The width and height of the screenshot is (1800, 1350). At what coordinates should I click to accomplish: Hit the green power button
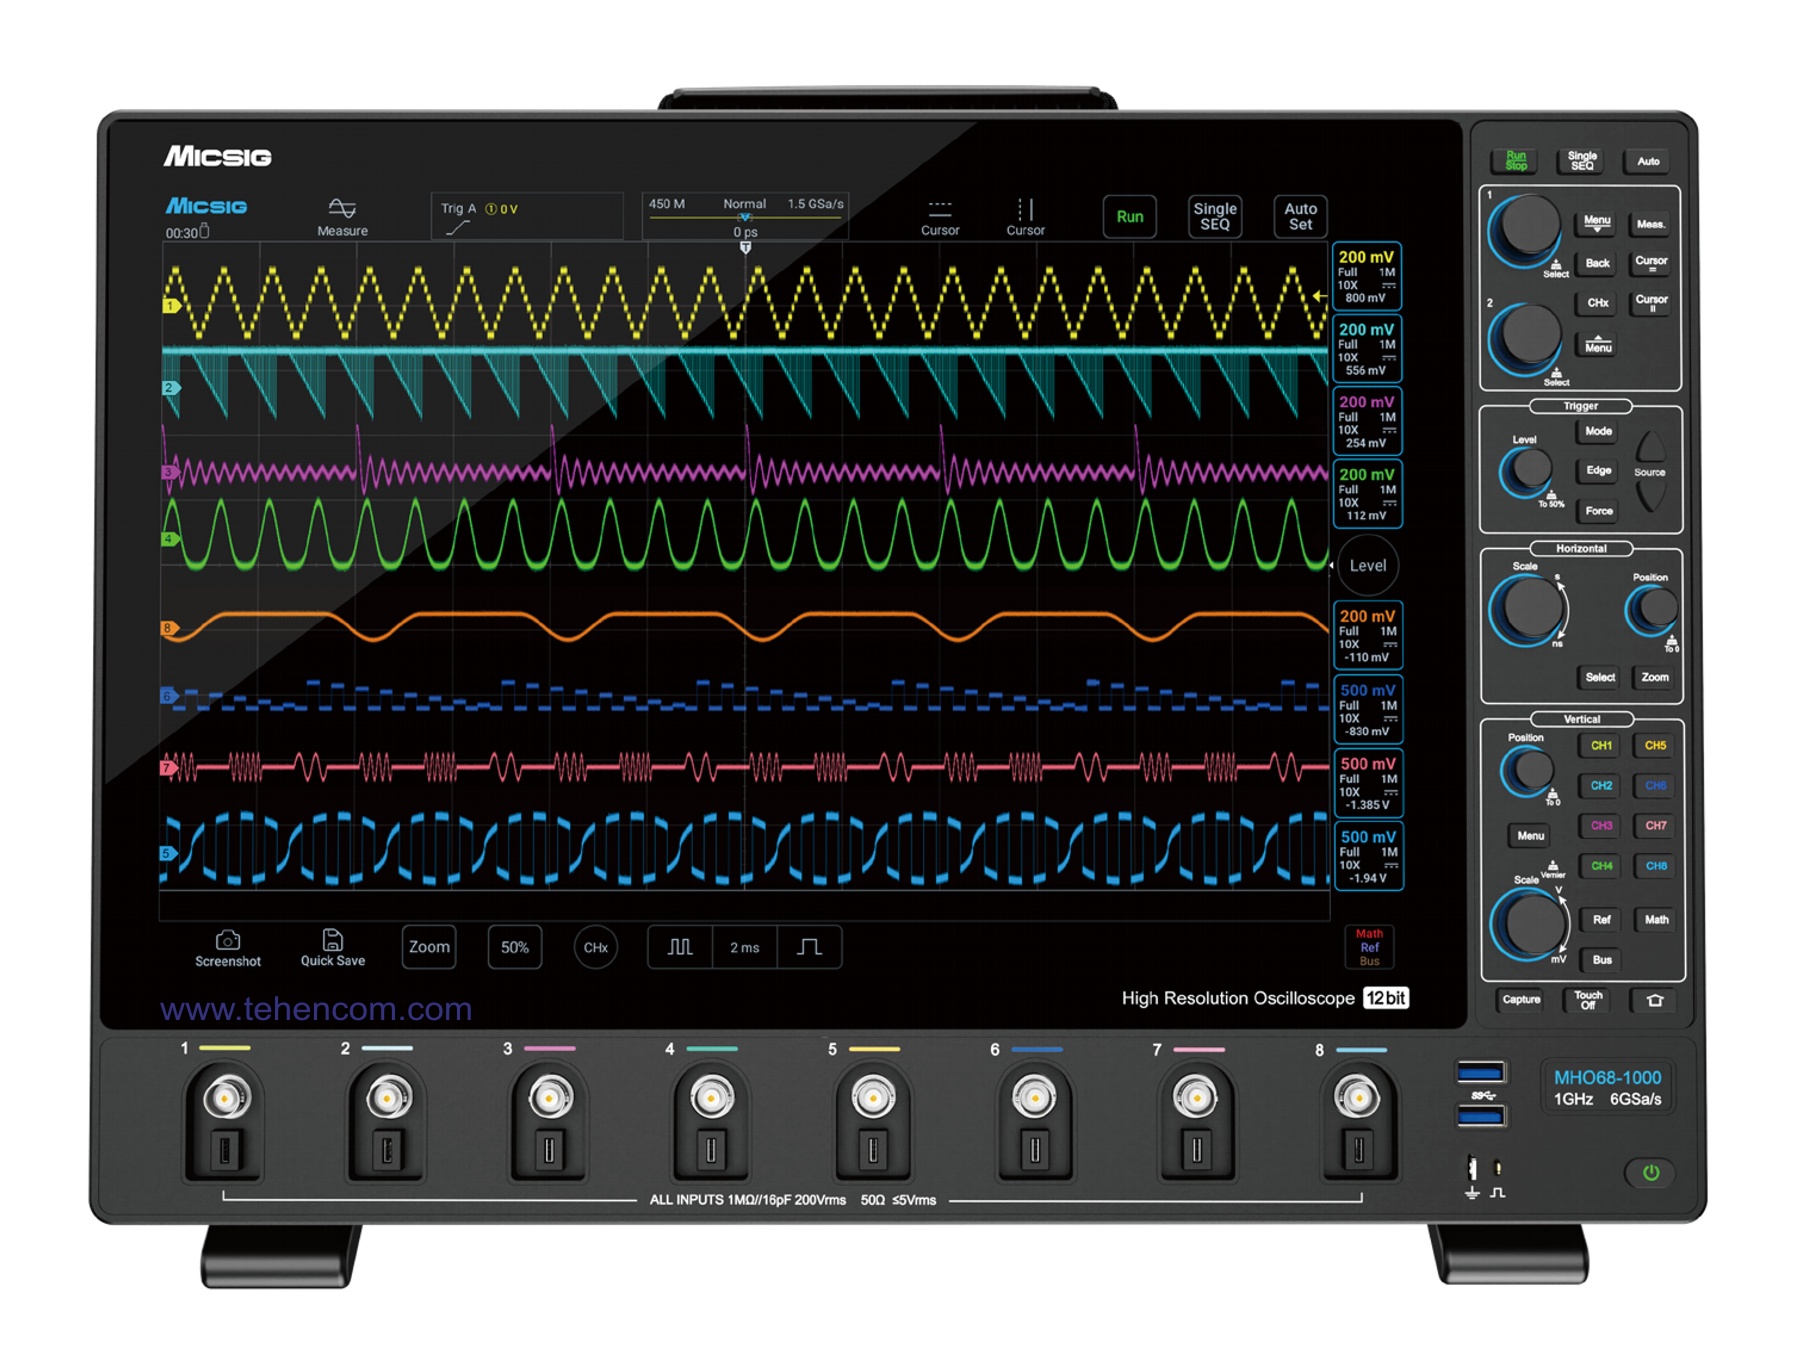tap(1651, 1172)
